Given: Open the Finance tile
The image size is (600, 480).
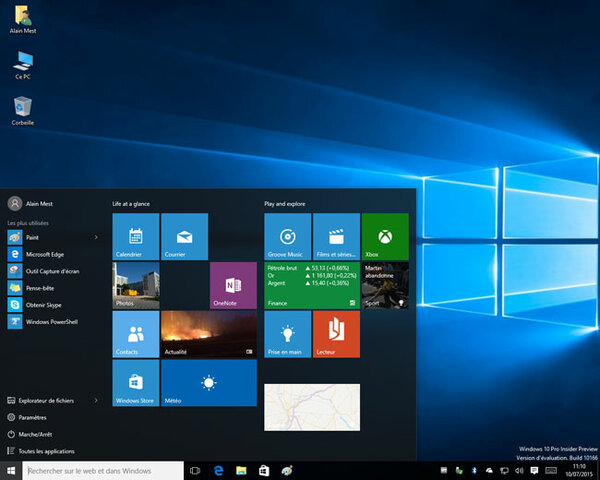Looking at the screenshot, I should coord(312,285).
